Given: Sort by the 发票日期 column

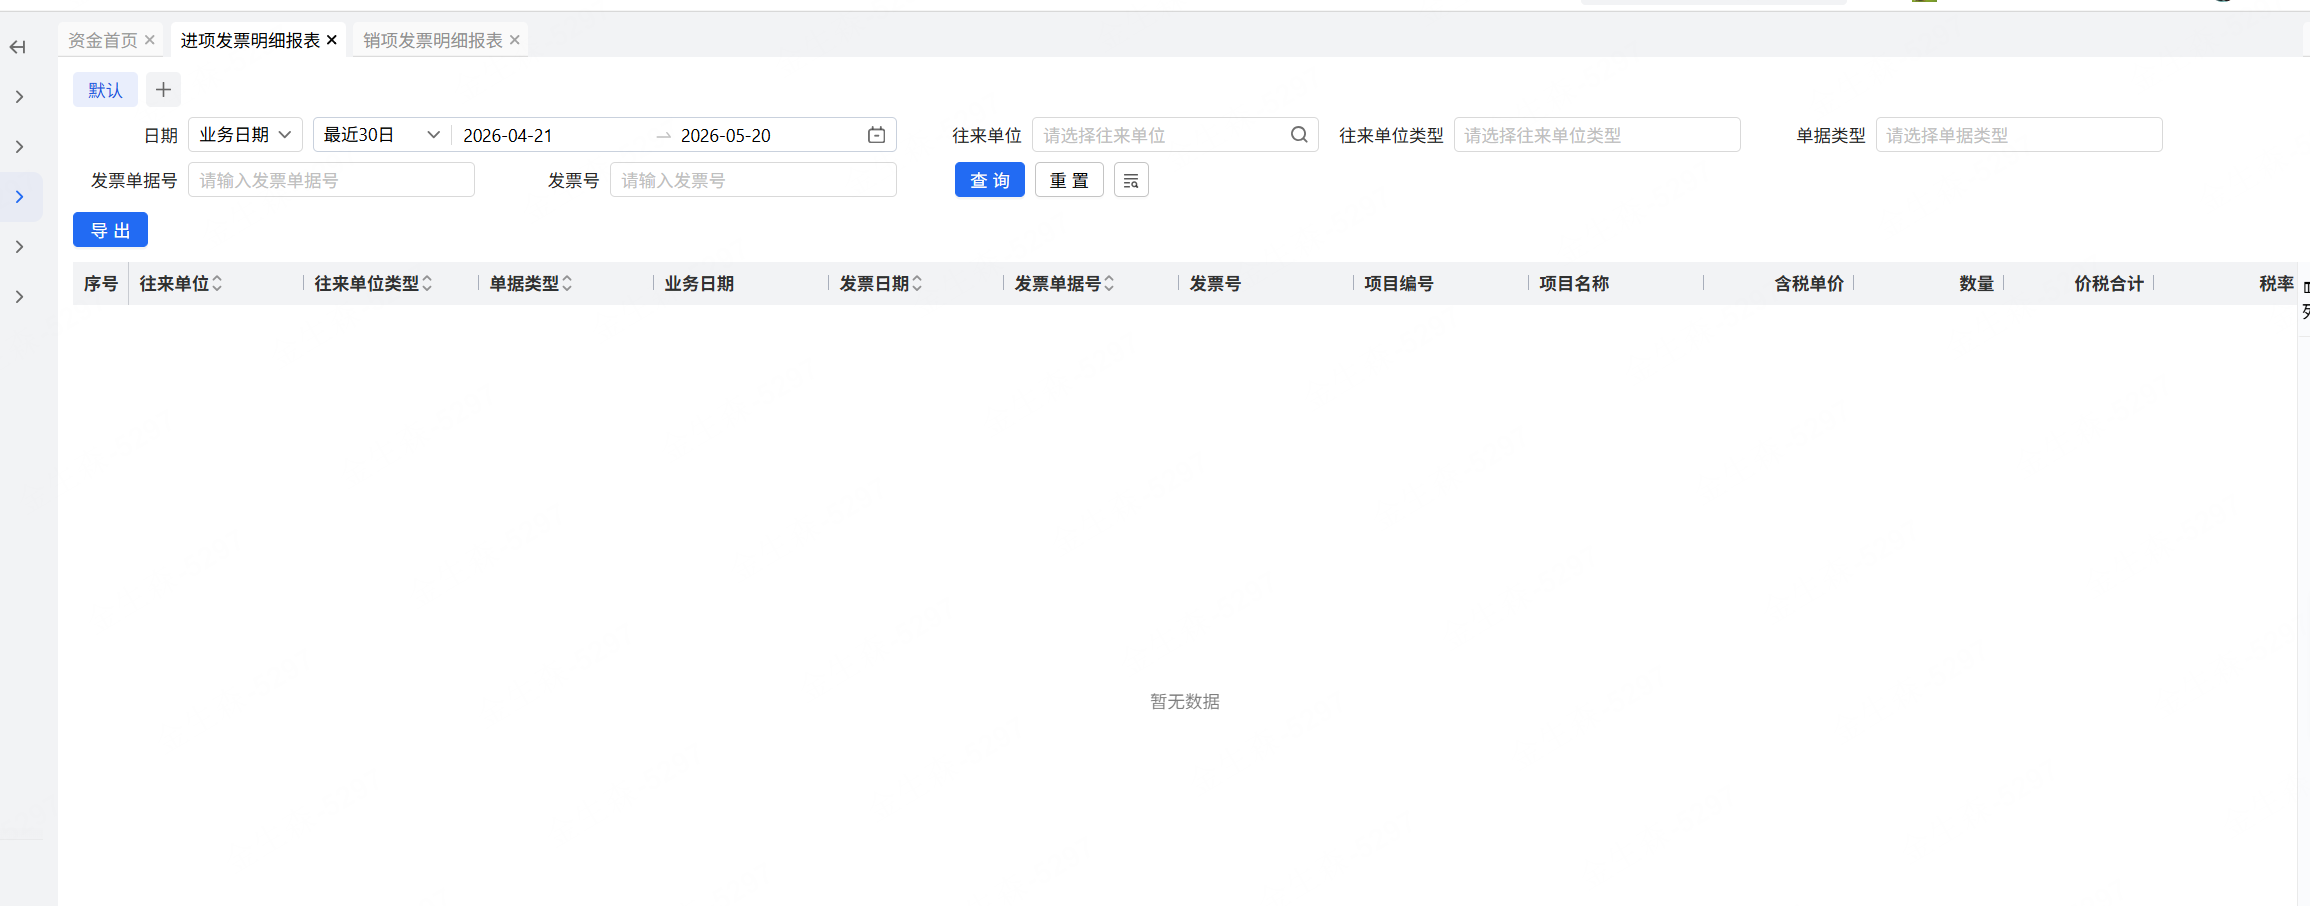Looking at the screenshot, I should (x=917, y=284).
